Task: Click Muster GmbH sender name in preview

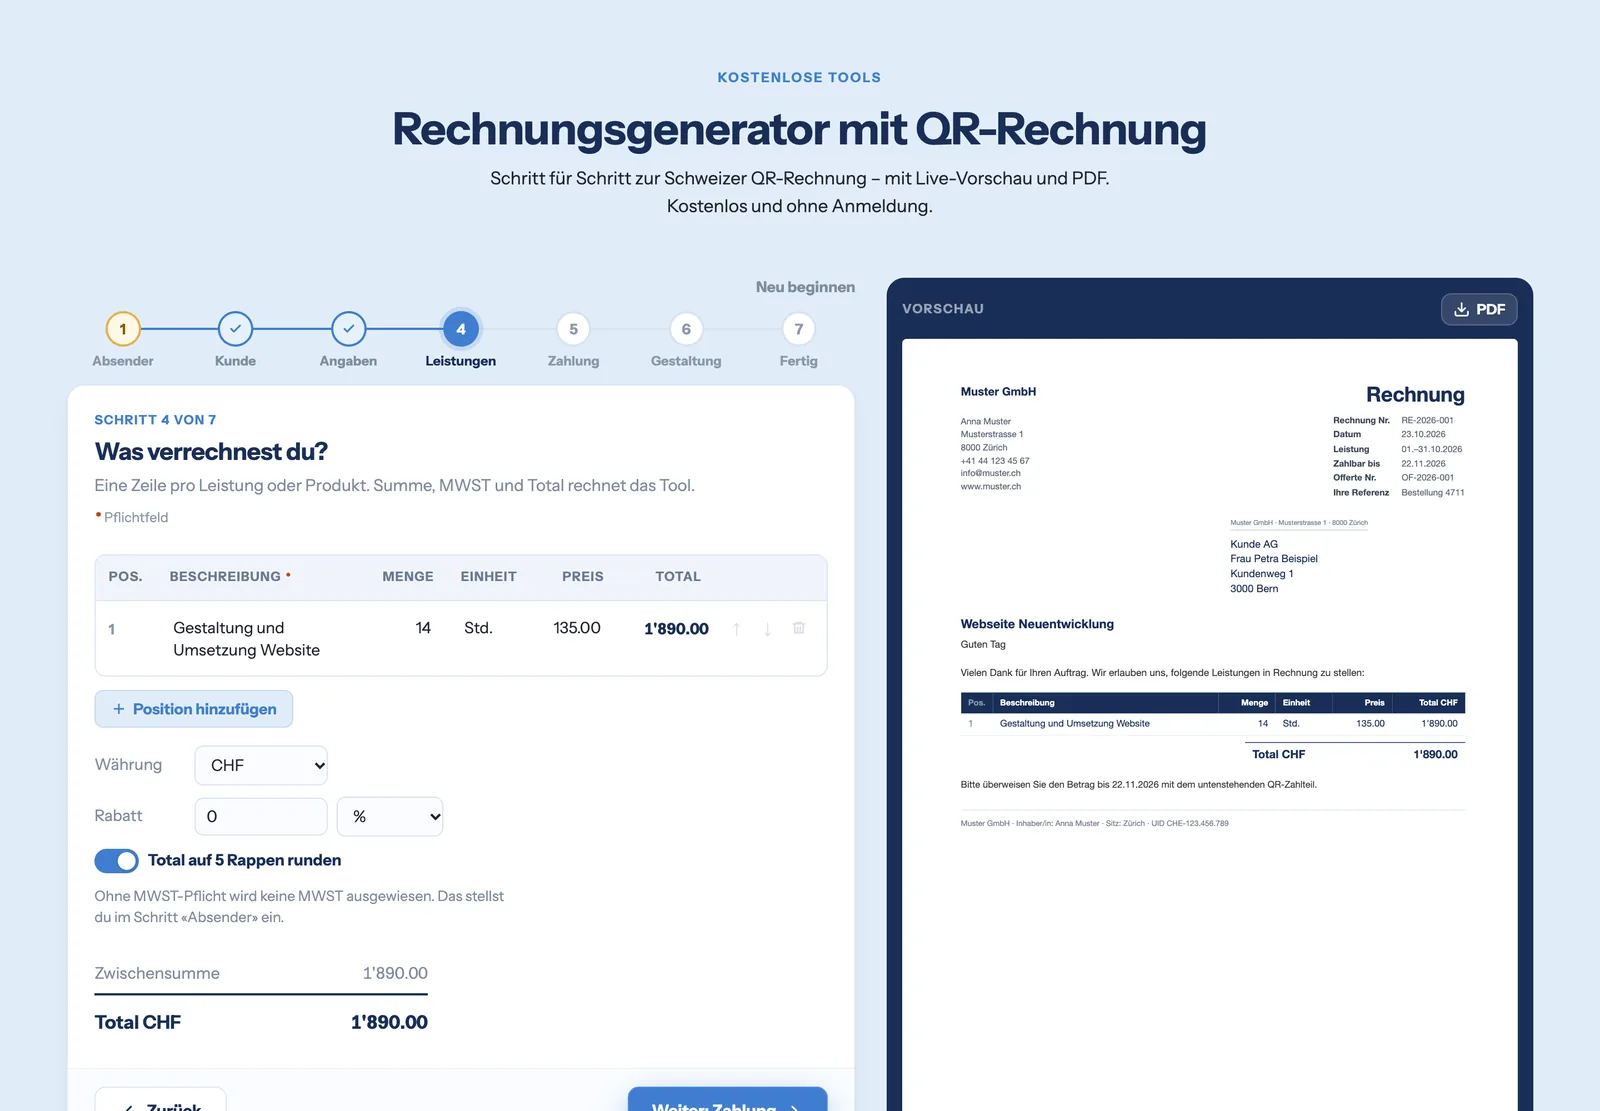Action: pos(998,392)
